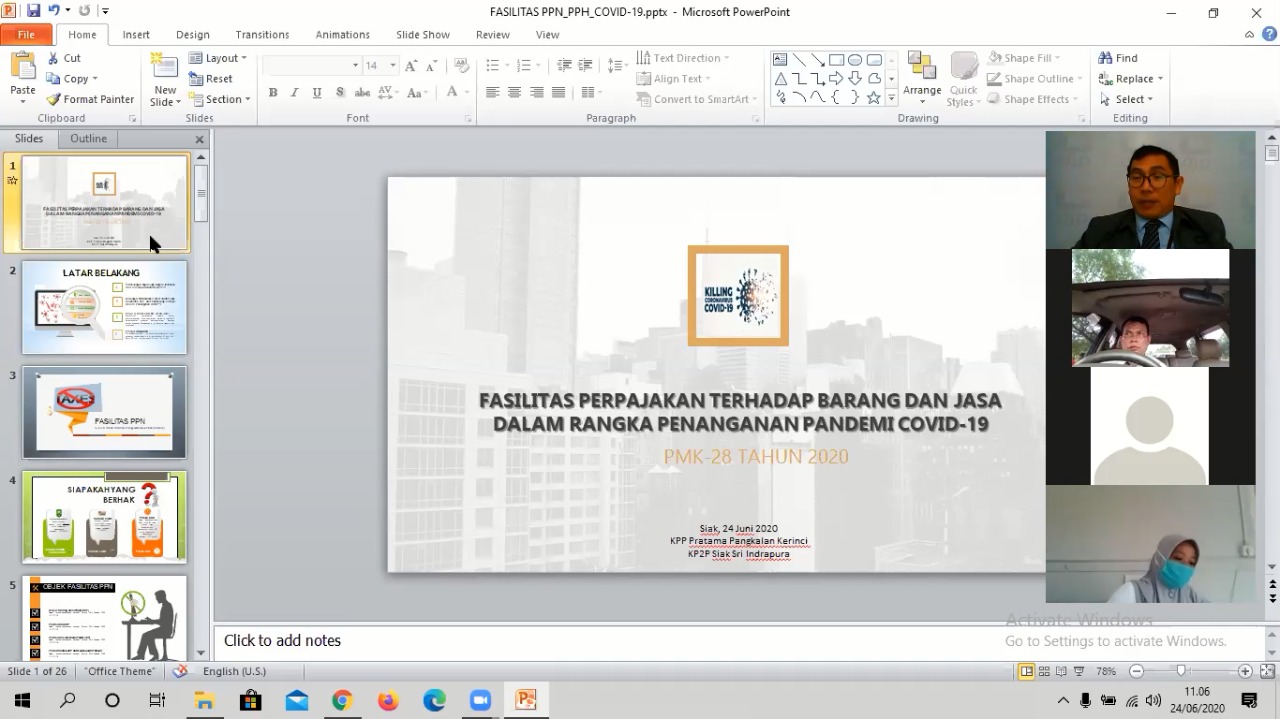Open Slide Sorter view in status bar
This screenshot has width=1280, height=719.
click(1044, 672)
